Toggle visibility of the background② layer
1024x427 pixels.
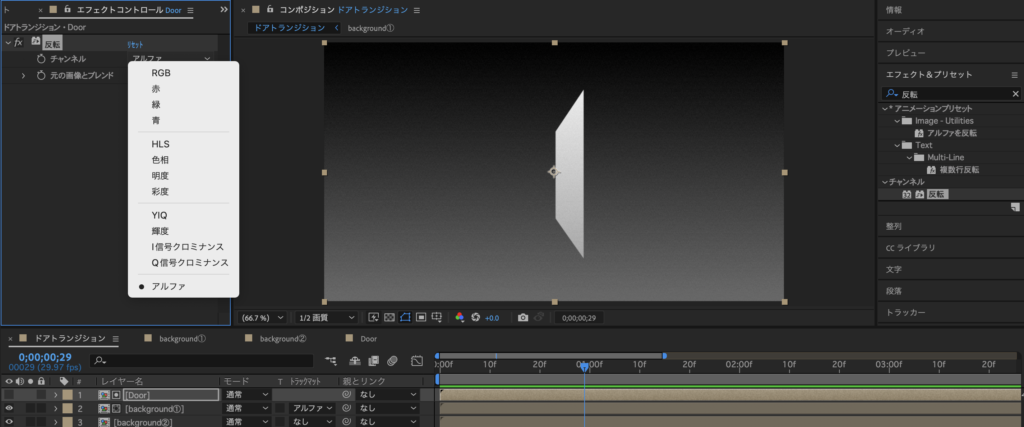tap(8, 423)
